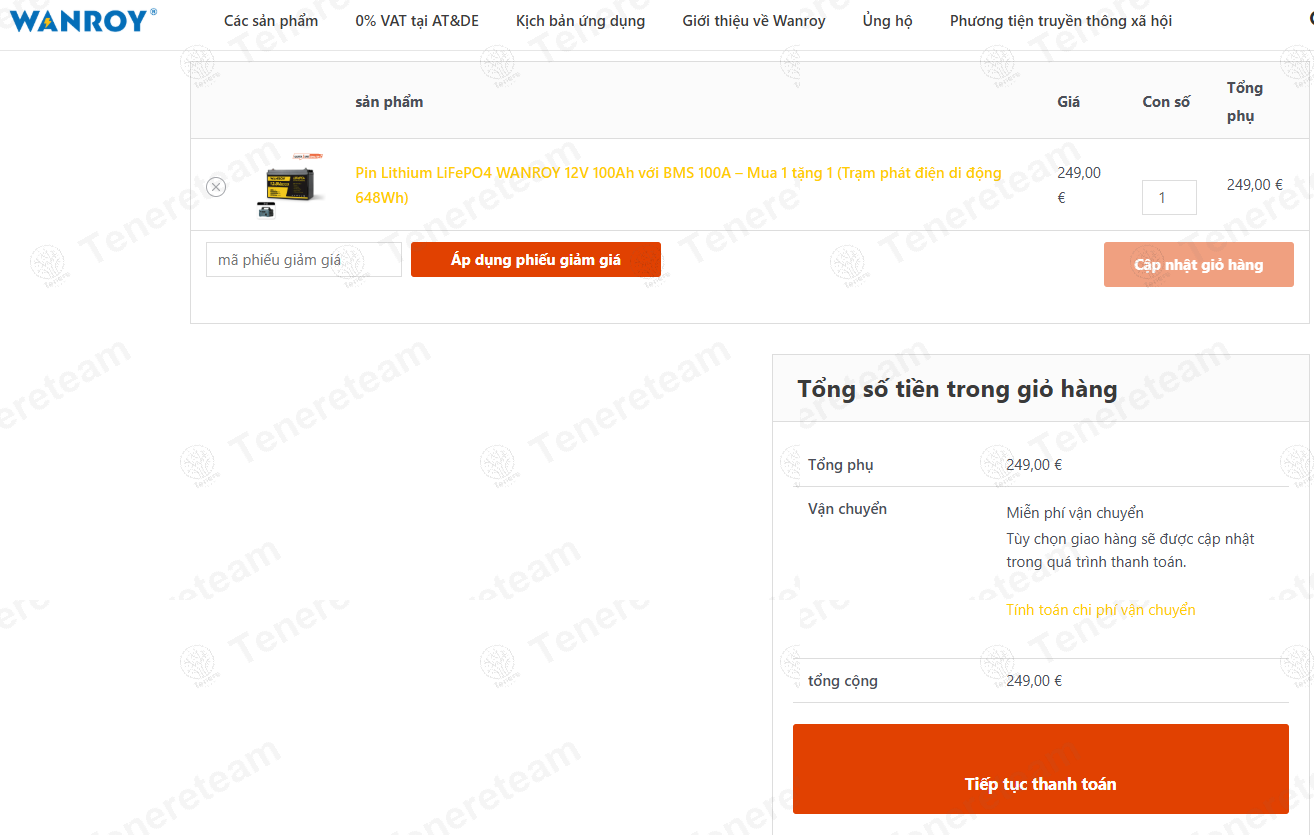Click the Tổng phụ label in the cart totals

pyautogui.click(x=841, y=465)
